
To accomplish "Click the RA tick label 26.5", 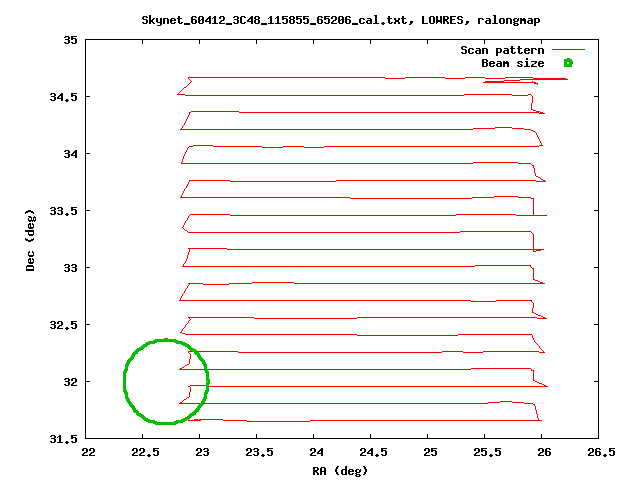I will tap(601, 452).
